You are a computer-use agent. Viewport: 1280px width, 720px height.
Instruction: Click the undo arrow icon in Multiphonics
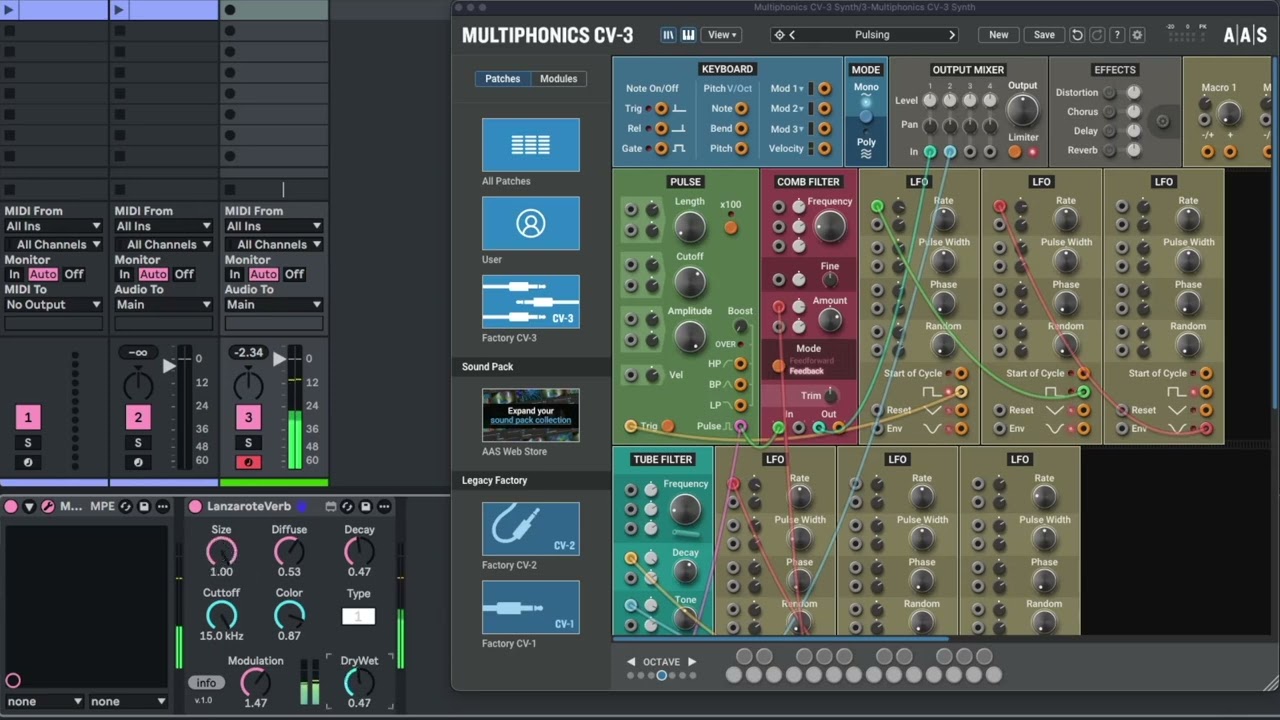(1077, 35)
